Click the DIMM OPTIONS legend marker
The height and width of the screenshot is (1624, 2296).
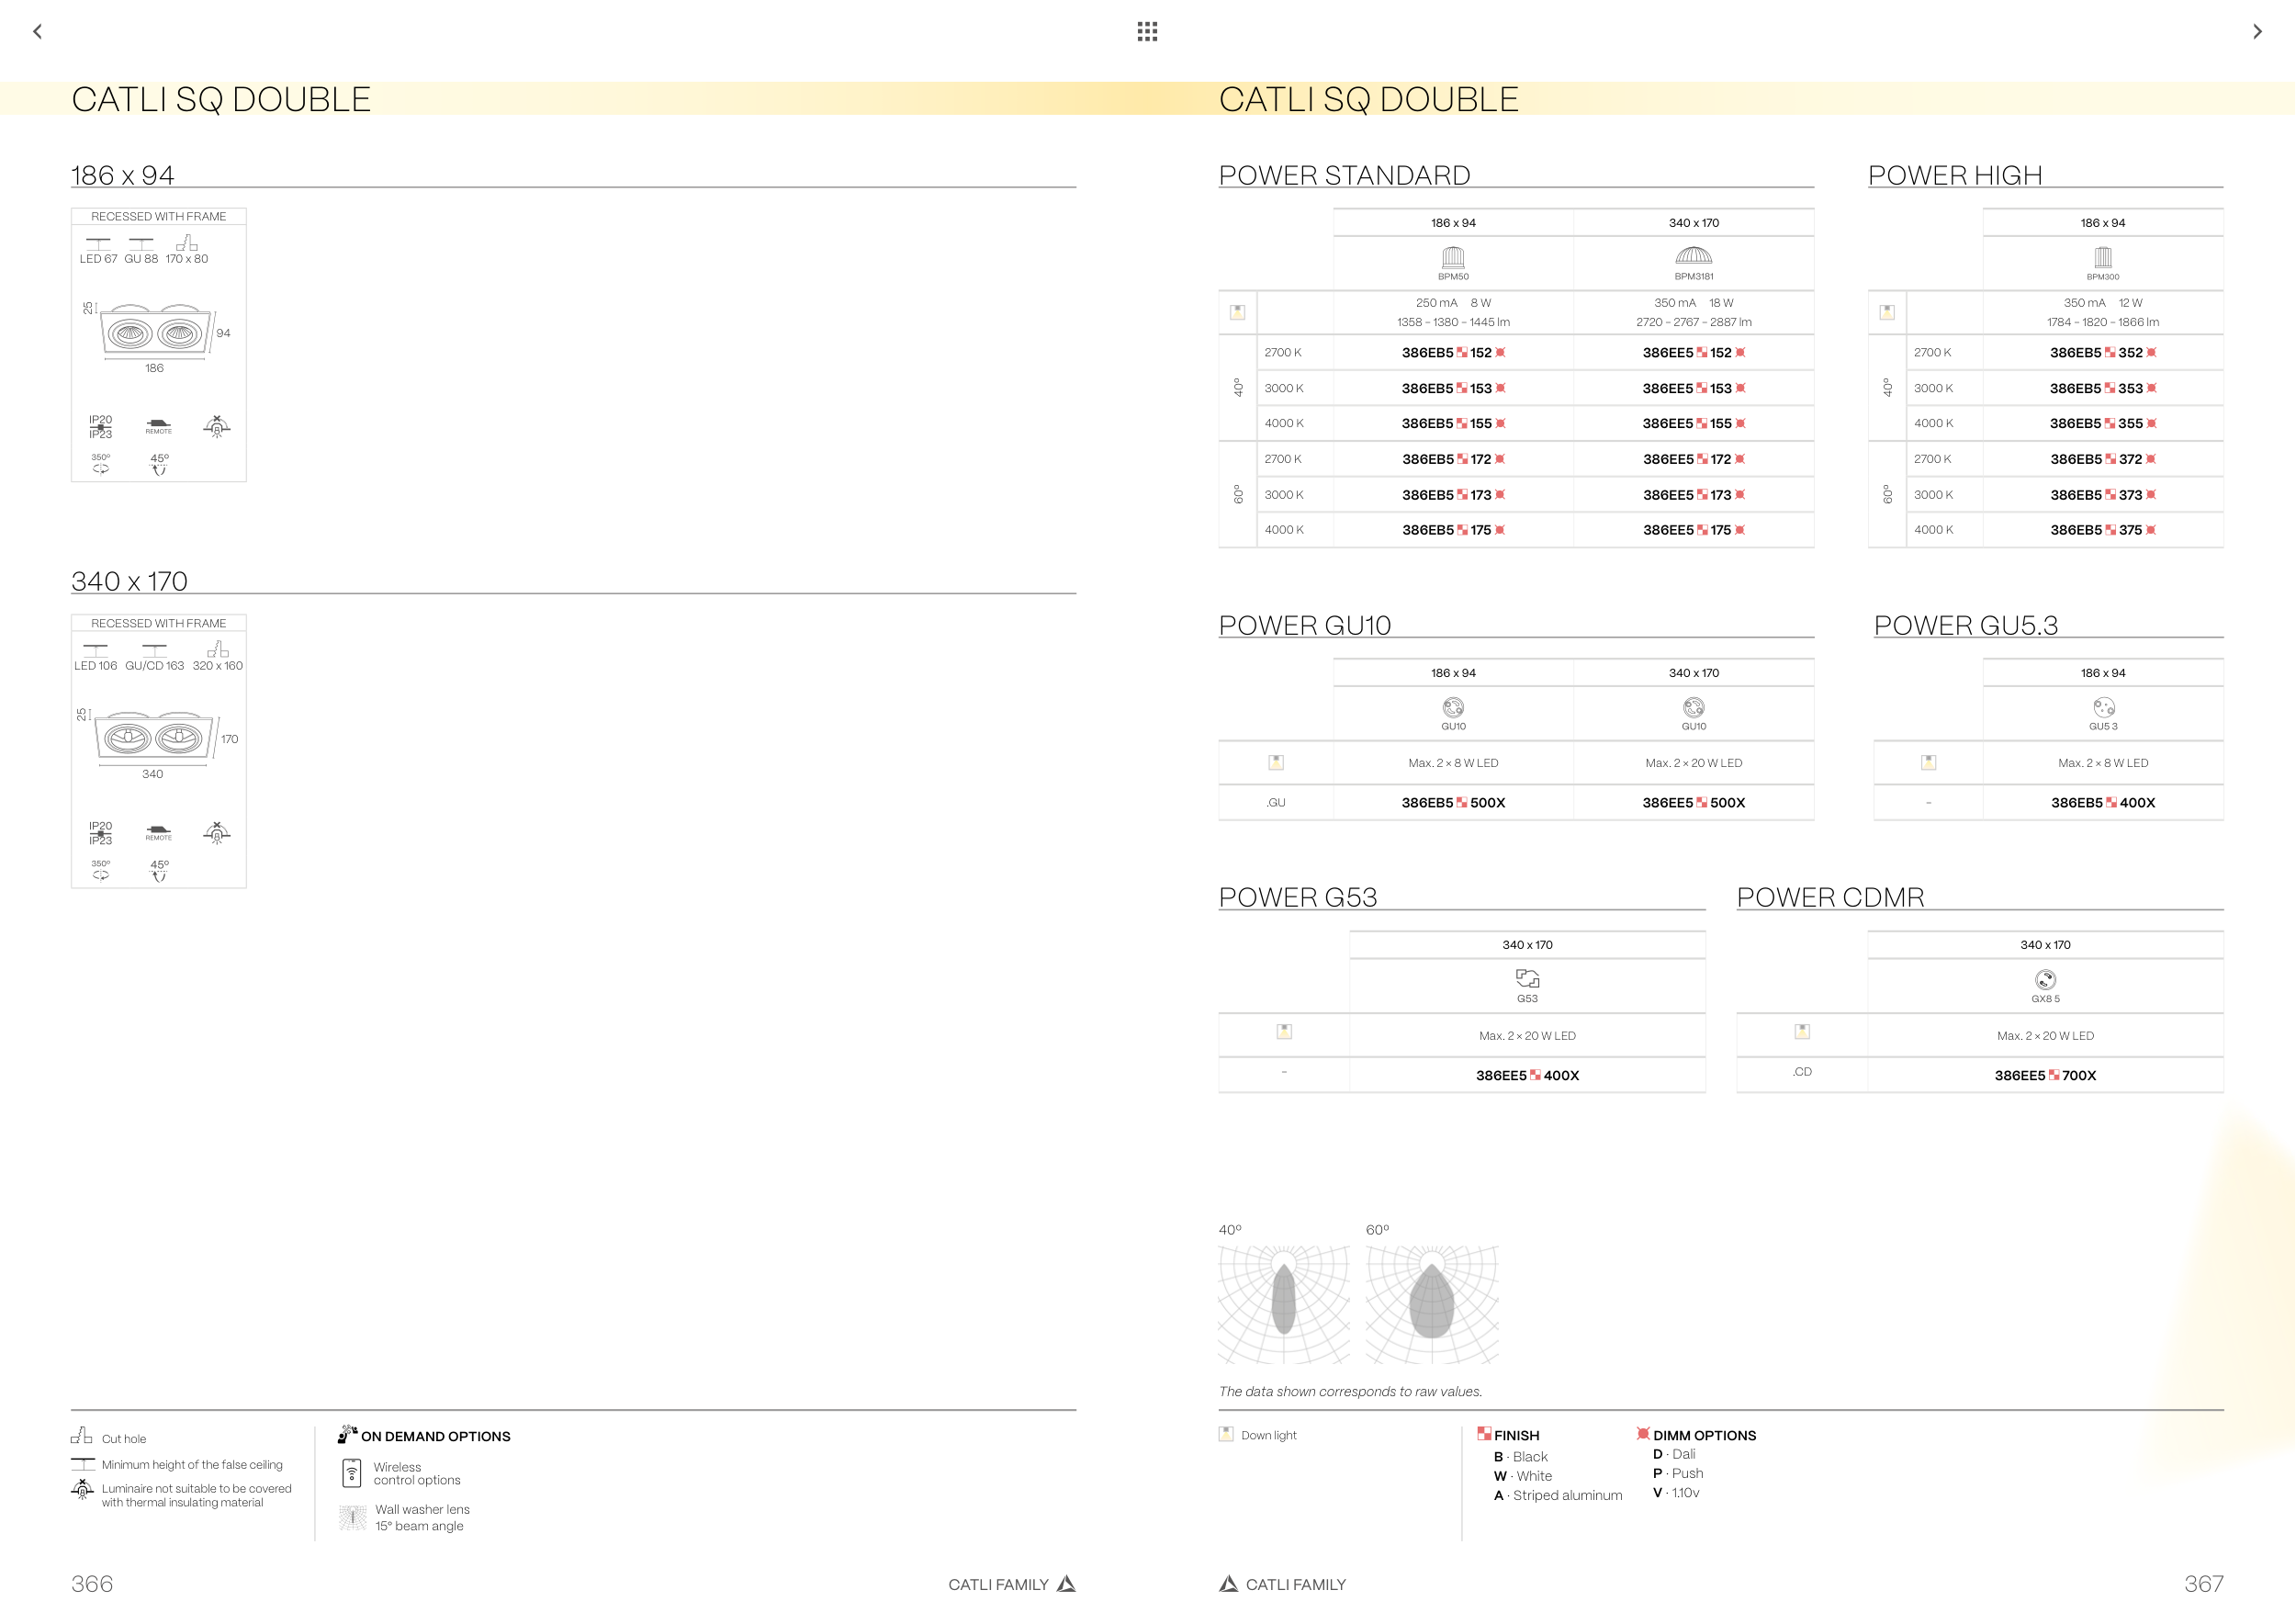pyautogui.click(x=1642, y=1434)
